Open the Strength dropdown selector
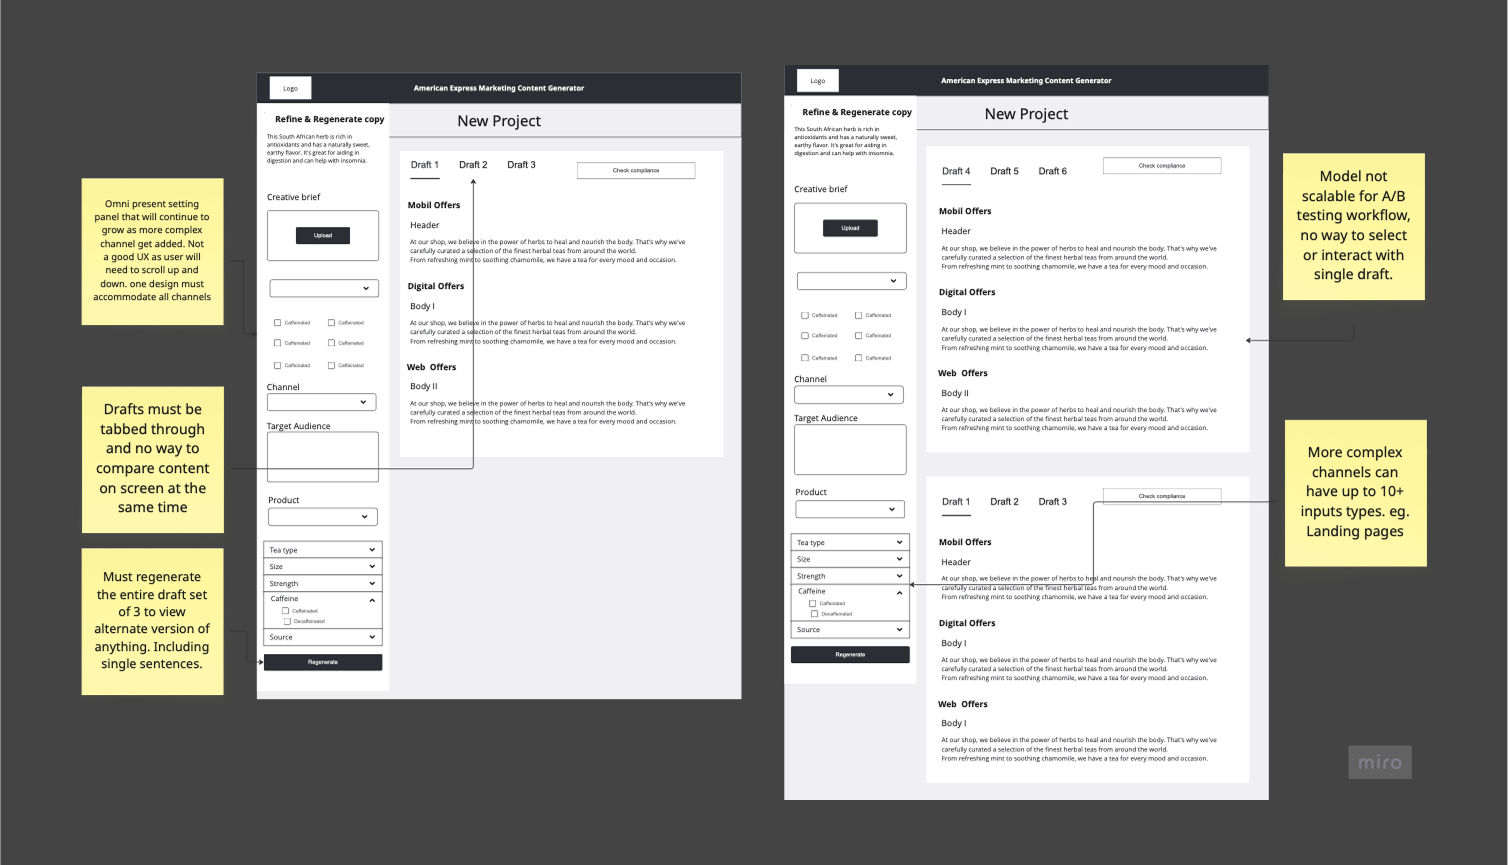This screenshot has height=865, width=1508. 322,583
